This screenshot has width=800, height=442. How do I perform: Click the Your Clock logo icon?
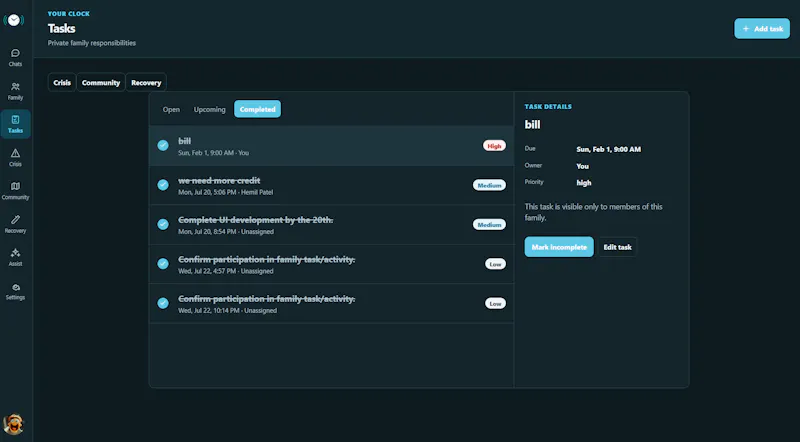[14, 20]
